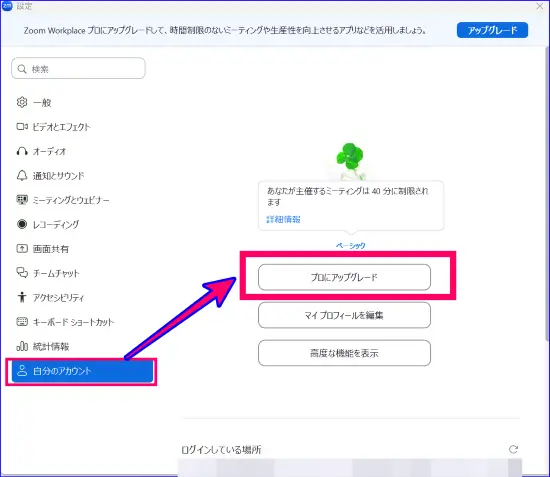Click the Zoom Workplace upgrade banner text
Image resolution: width=550 pixels, height=477 pixels.
pyautogui.click(x=225, y=31)
